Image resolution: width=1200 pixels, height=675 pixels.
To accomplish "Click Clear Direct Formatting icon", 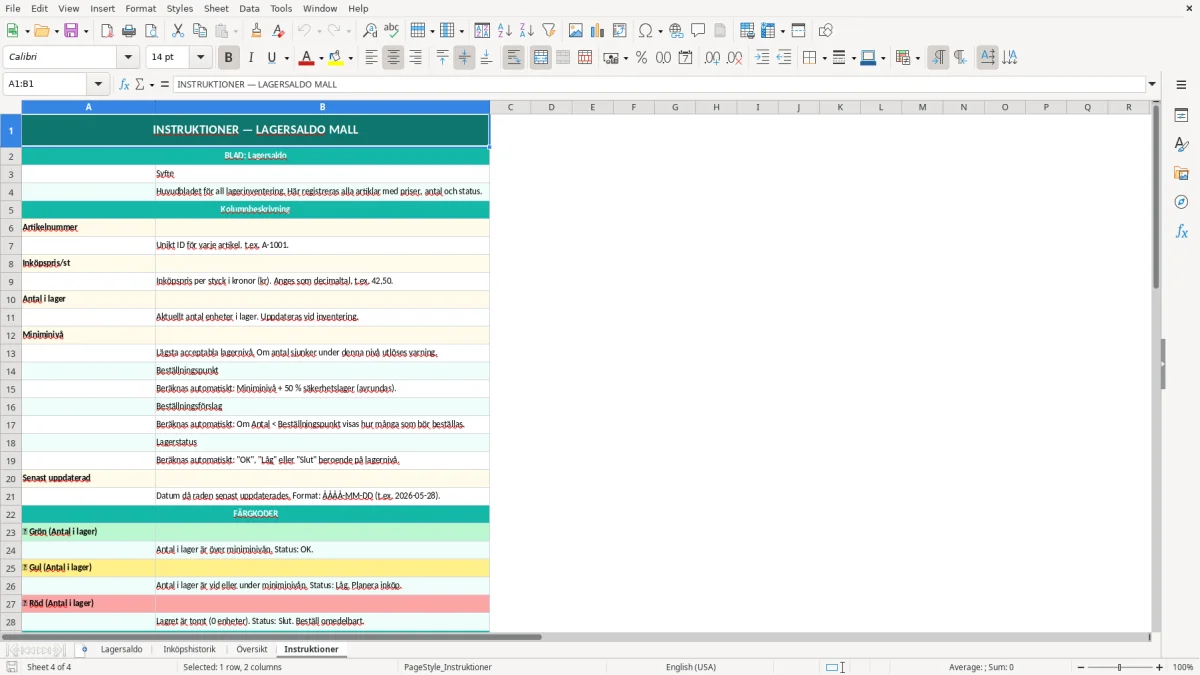I will (279, 31).
